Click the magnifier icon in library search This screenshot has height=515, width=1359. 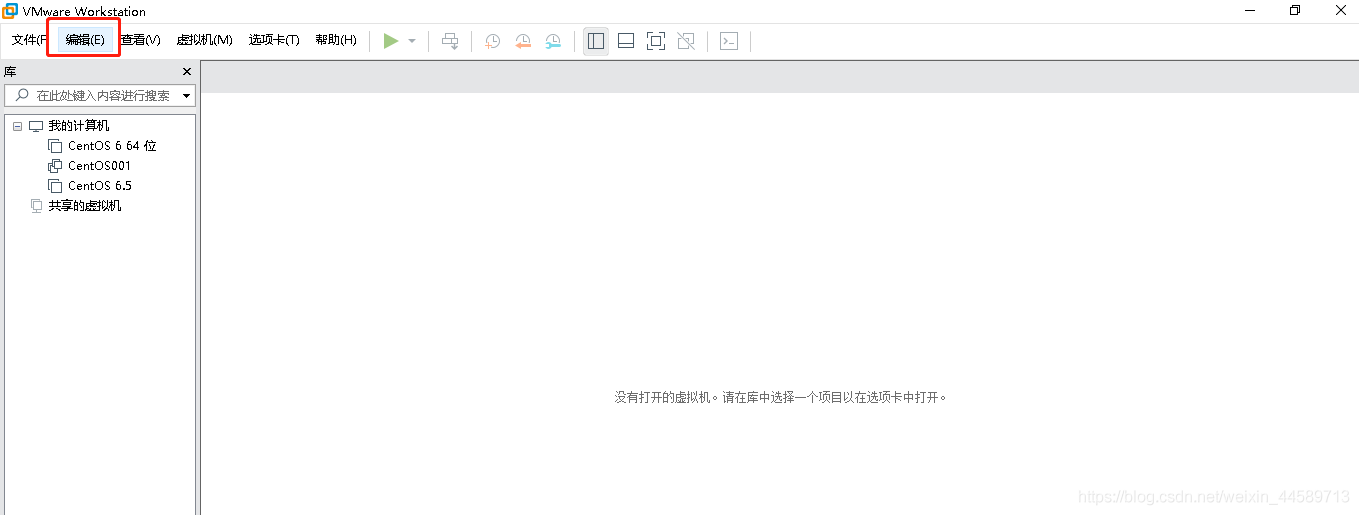click(22, 95)
